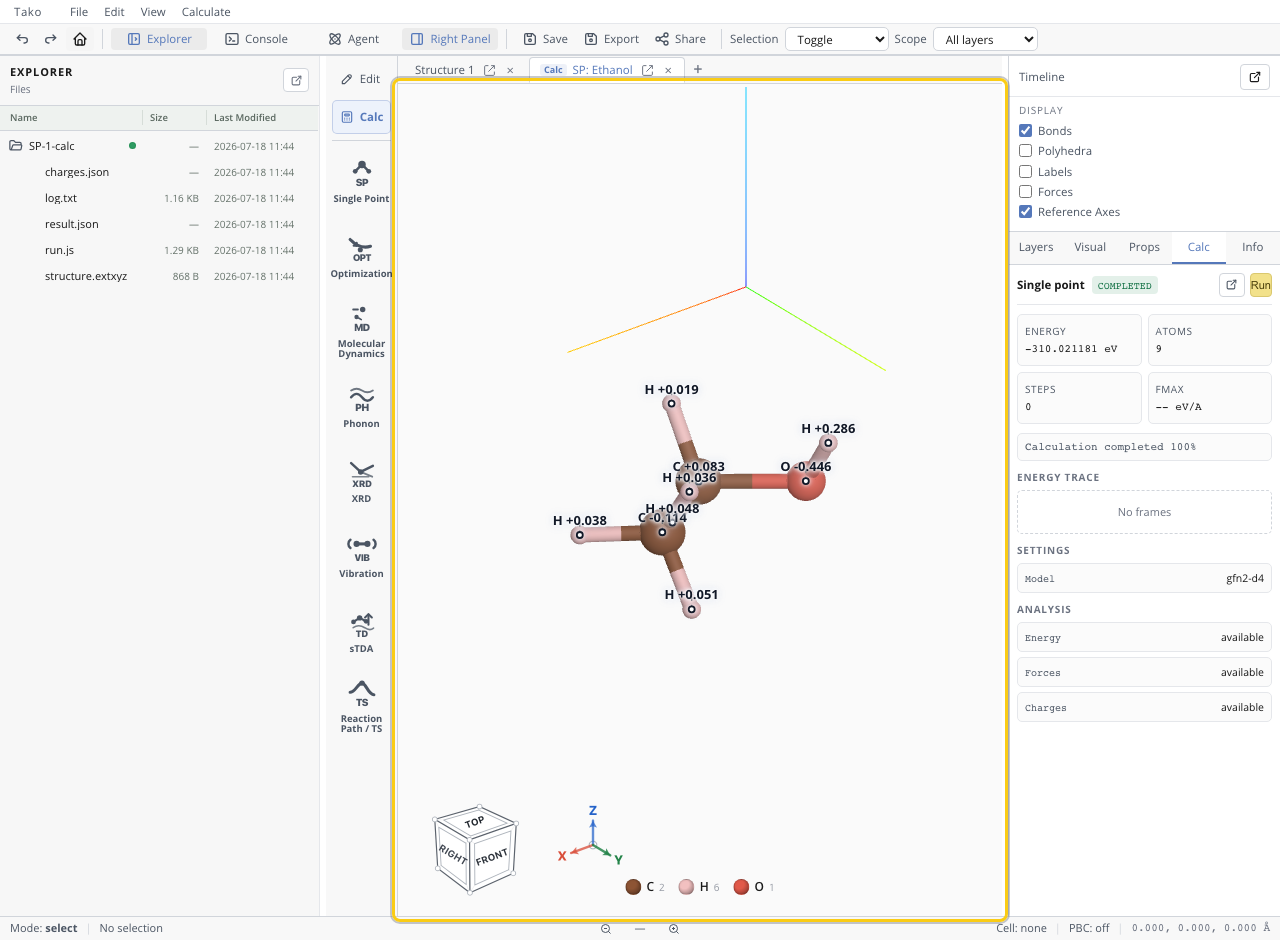The height and width of the screenshot is (940, 1280).
Task: Select the Calc mode tool in sidebar
Action: pyautogui.click(x=361, y=117)
